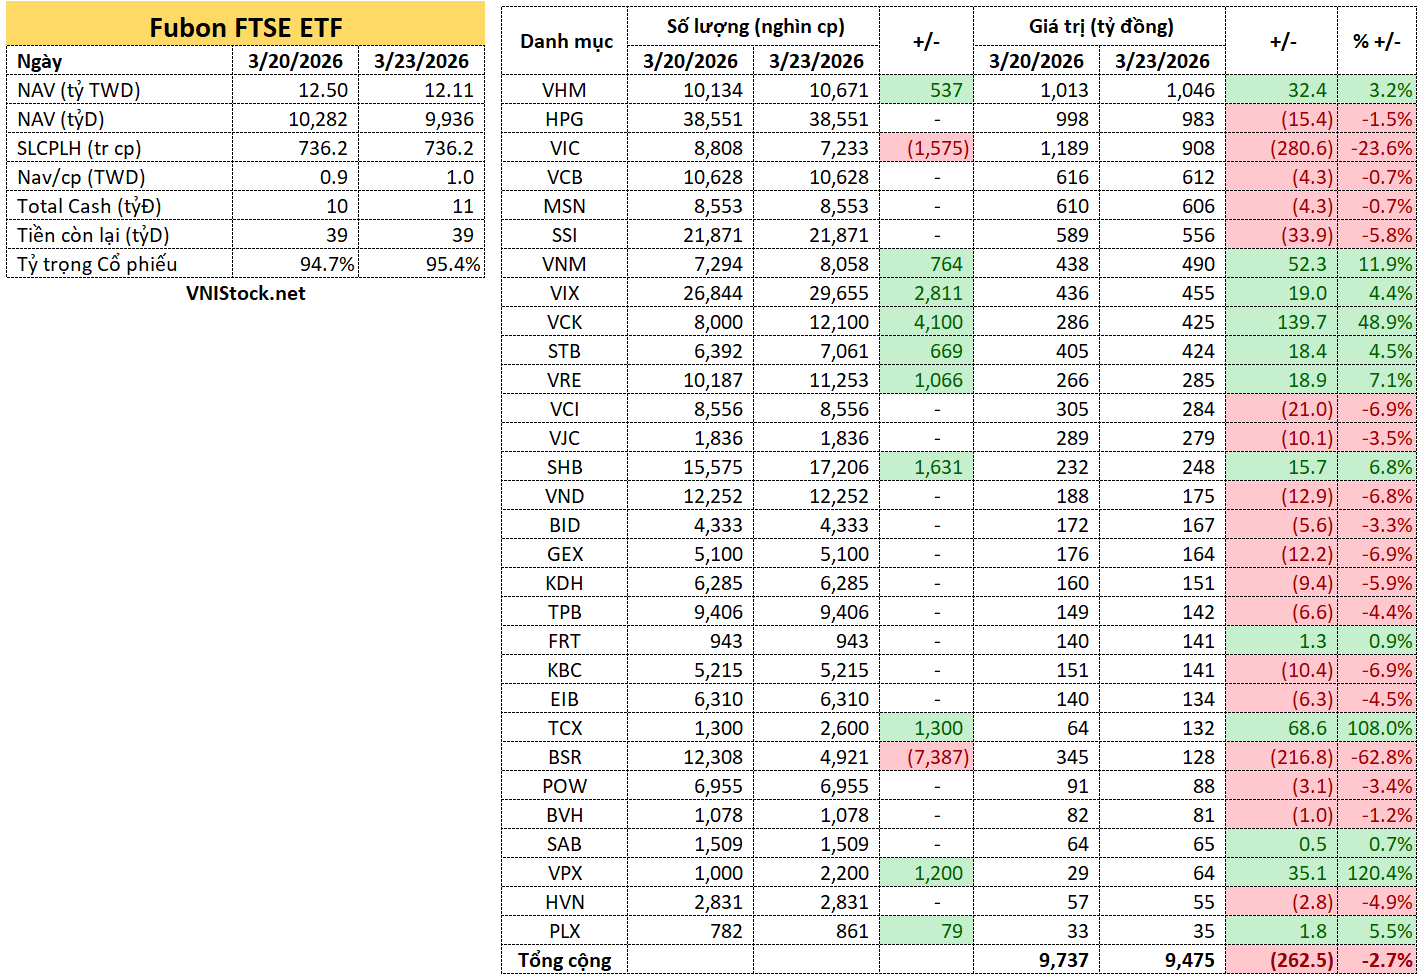Image resolution: width=1417 pixels, height=974 pixels.
Task: Select the HPG ticker cell
Action: pos(565,119)
